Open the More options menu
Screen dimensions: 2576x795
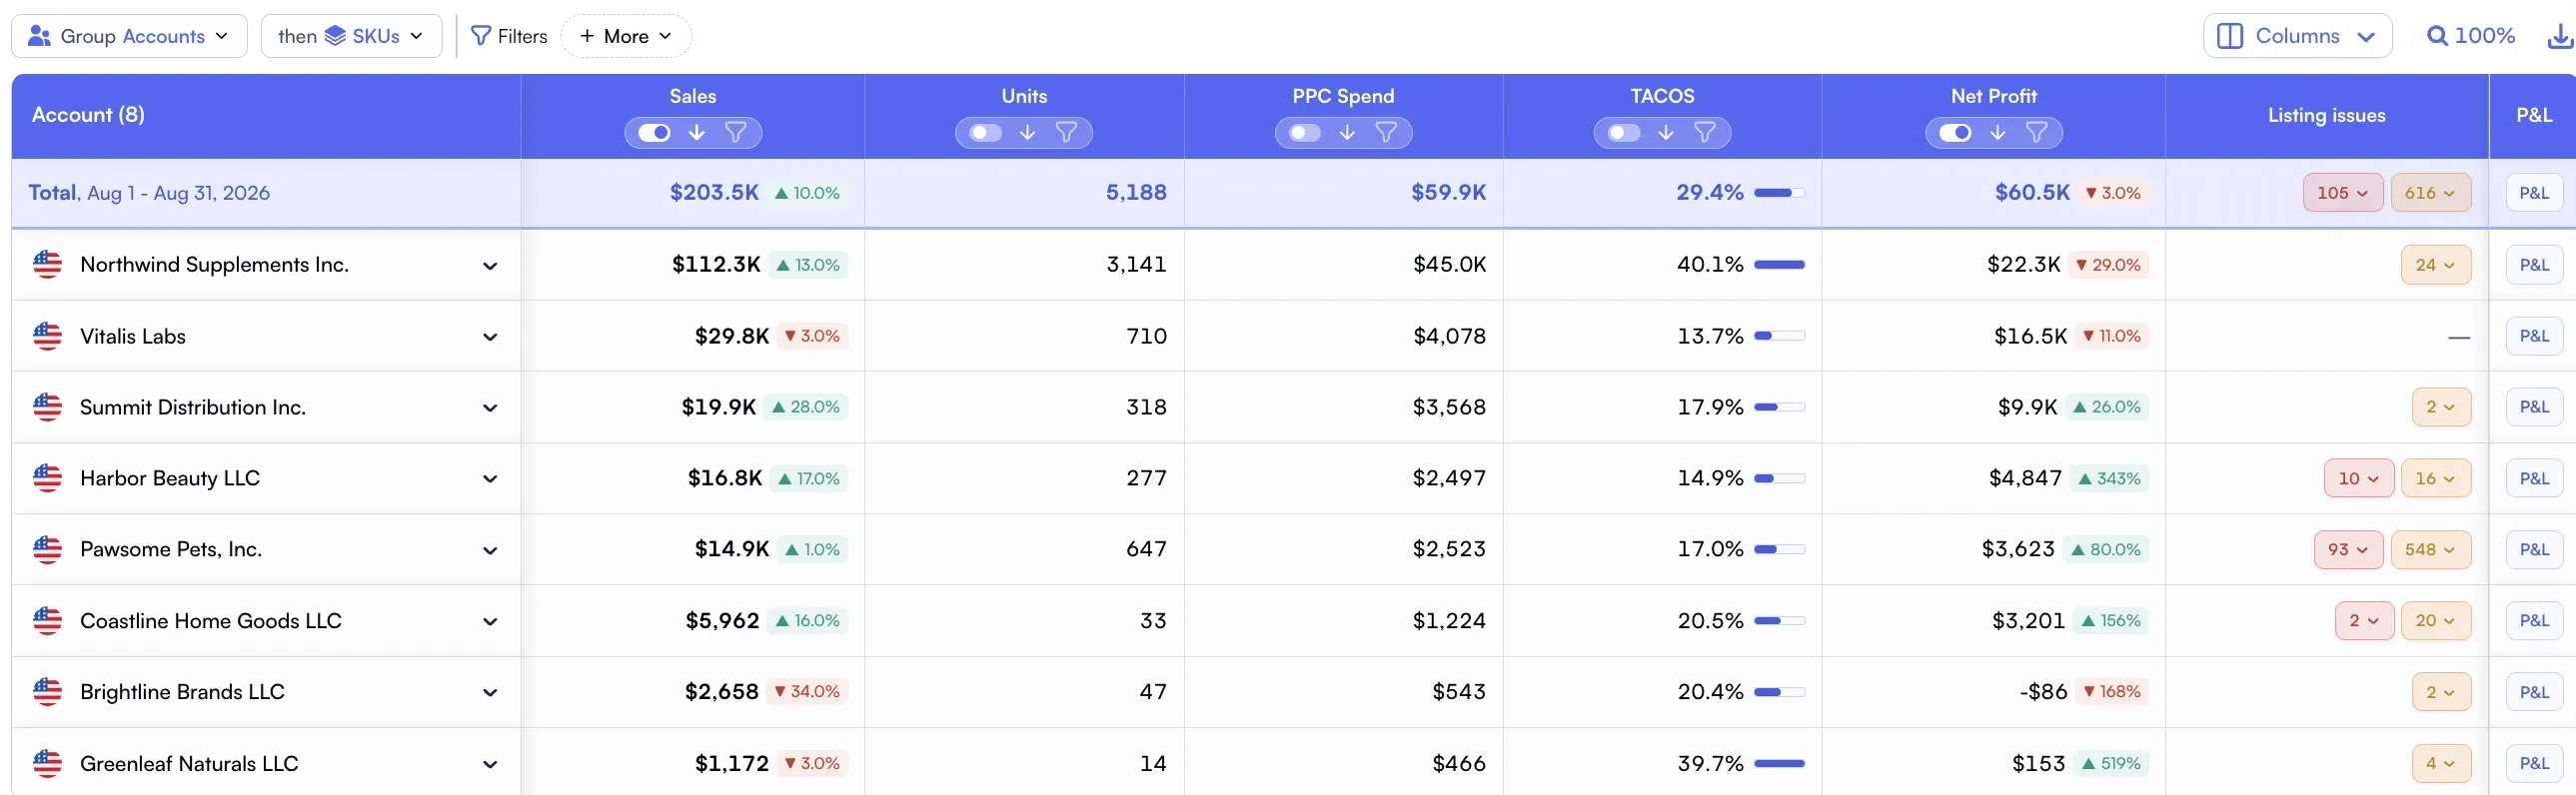(626, 36)
